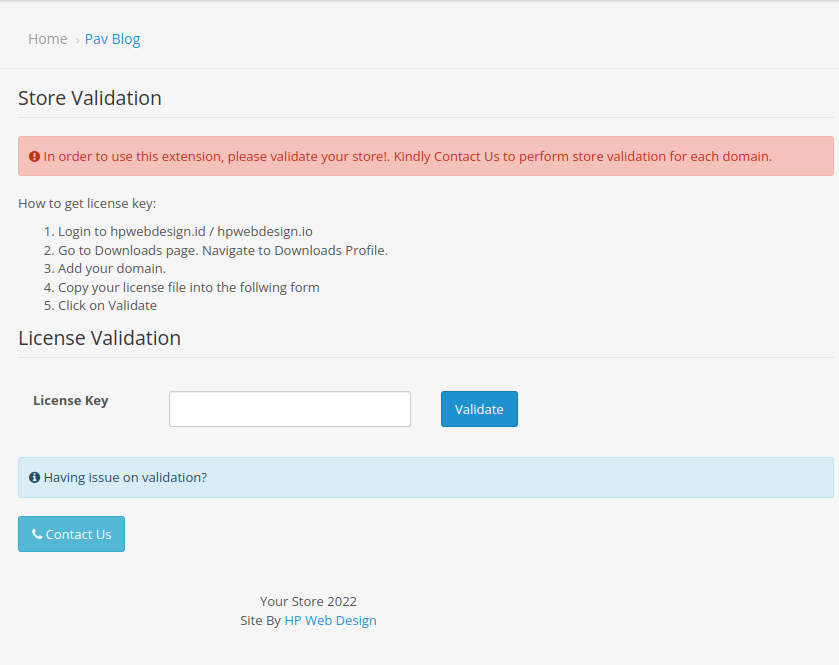Click the License Key label
839x665 pixels.
coord(71,400)
